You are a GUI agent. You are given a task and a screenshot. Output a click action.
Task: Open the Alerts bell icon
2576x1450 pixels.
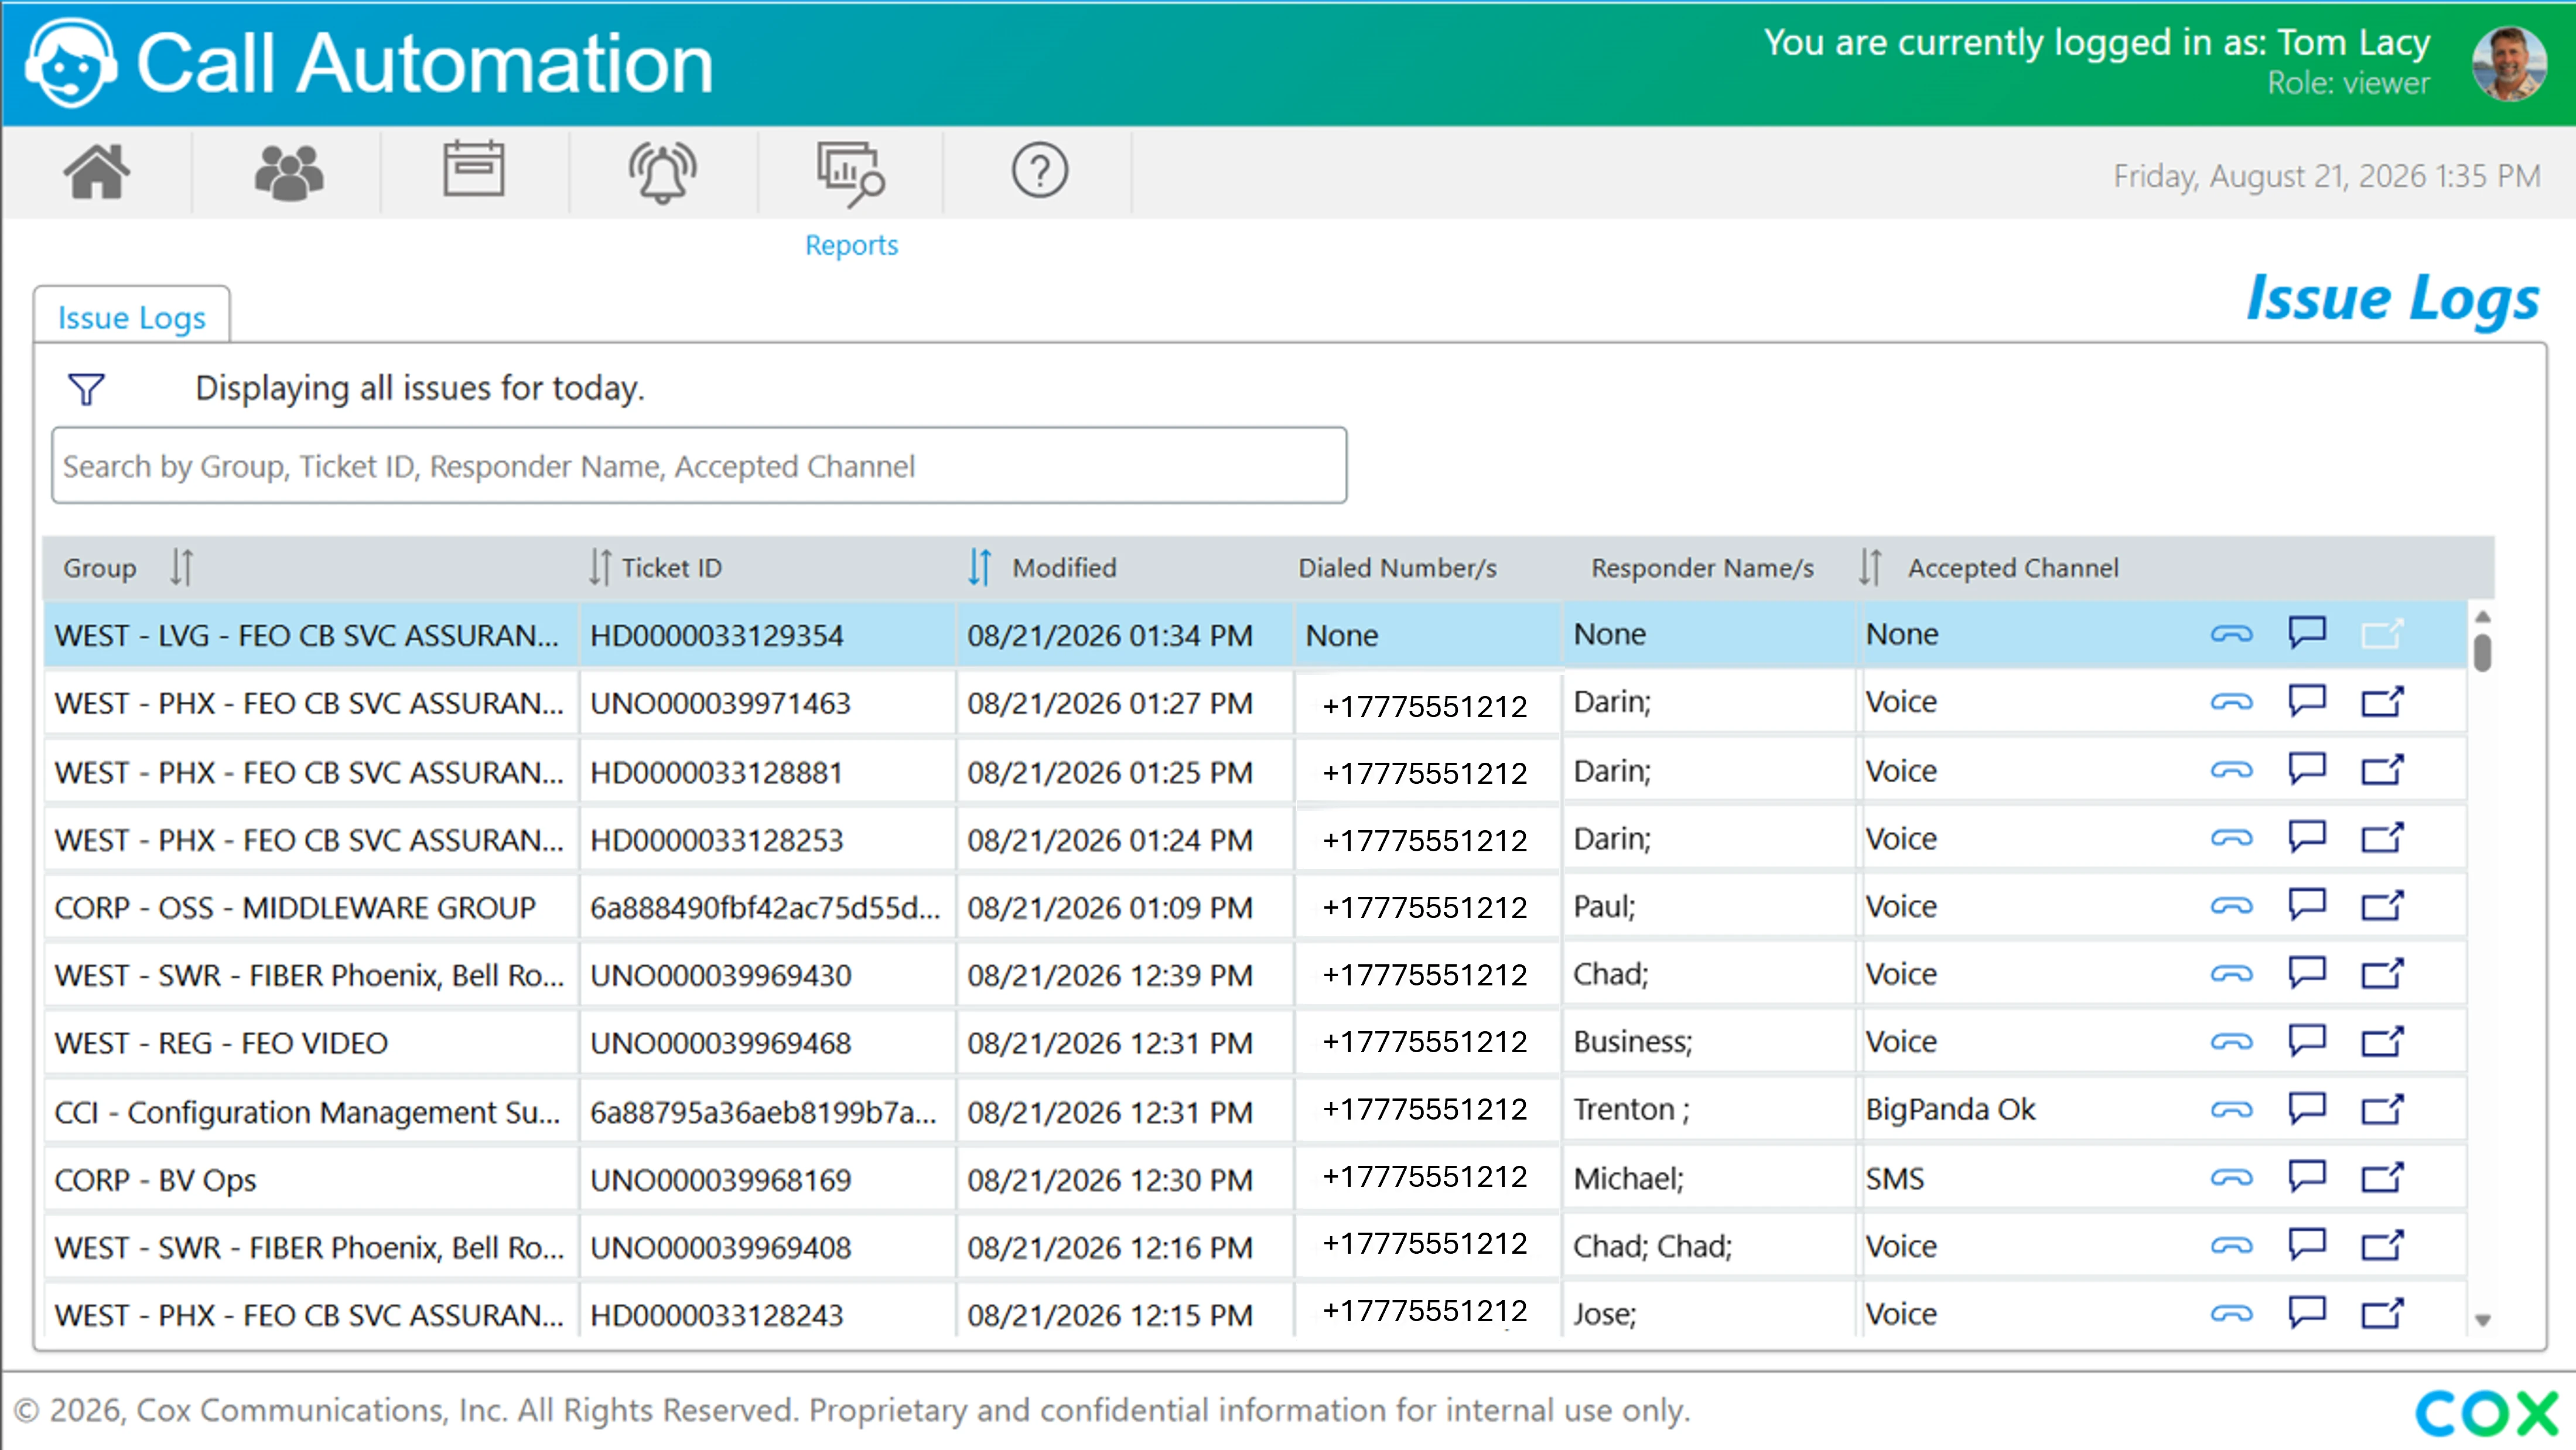click(x=662, y=173)
